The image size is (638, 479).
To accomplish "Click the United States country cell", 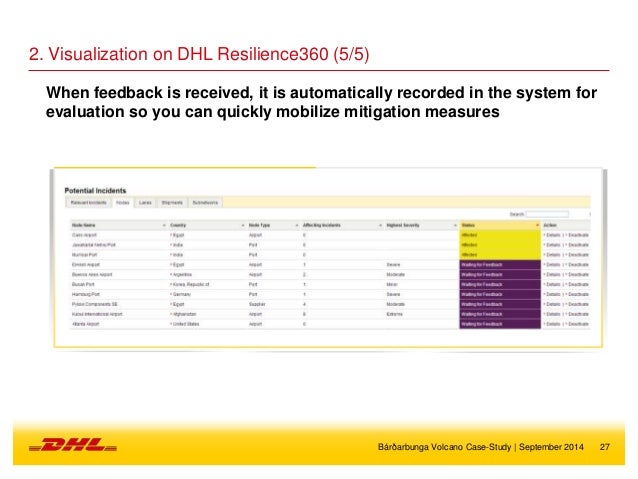I will (185, 324).
